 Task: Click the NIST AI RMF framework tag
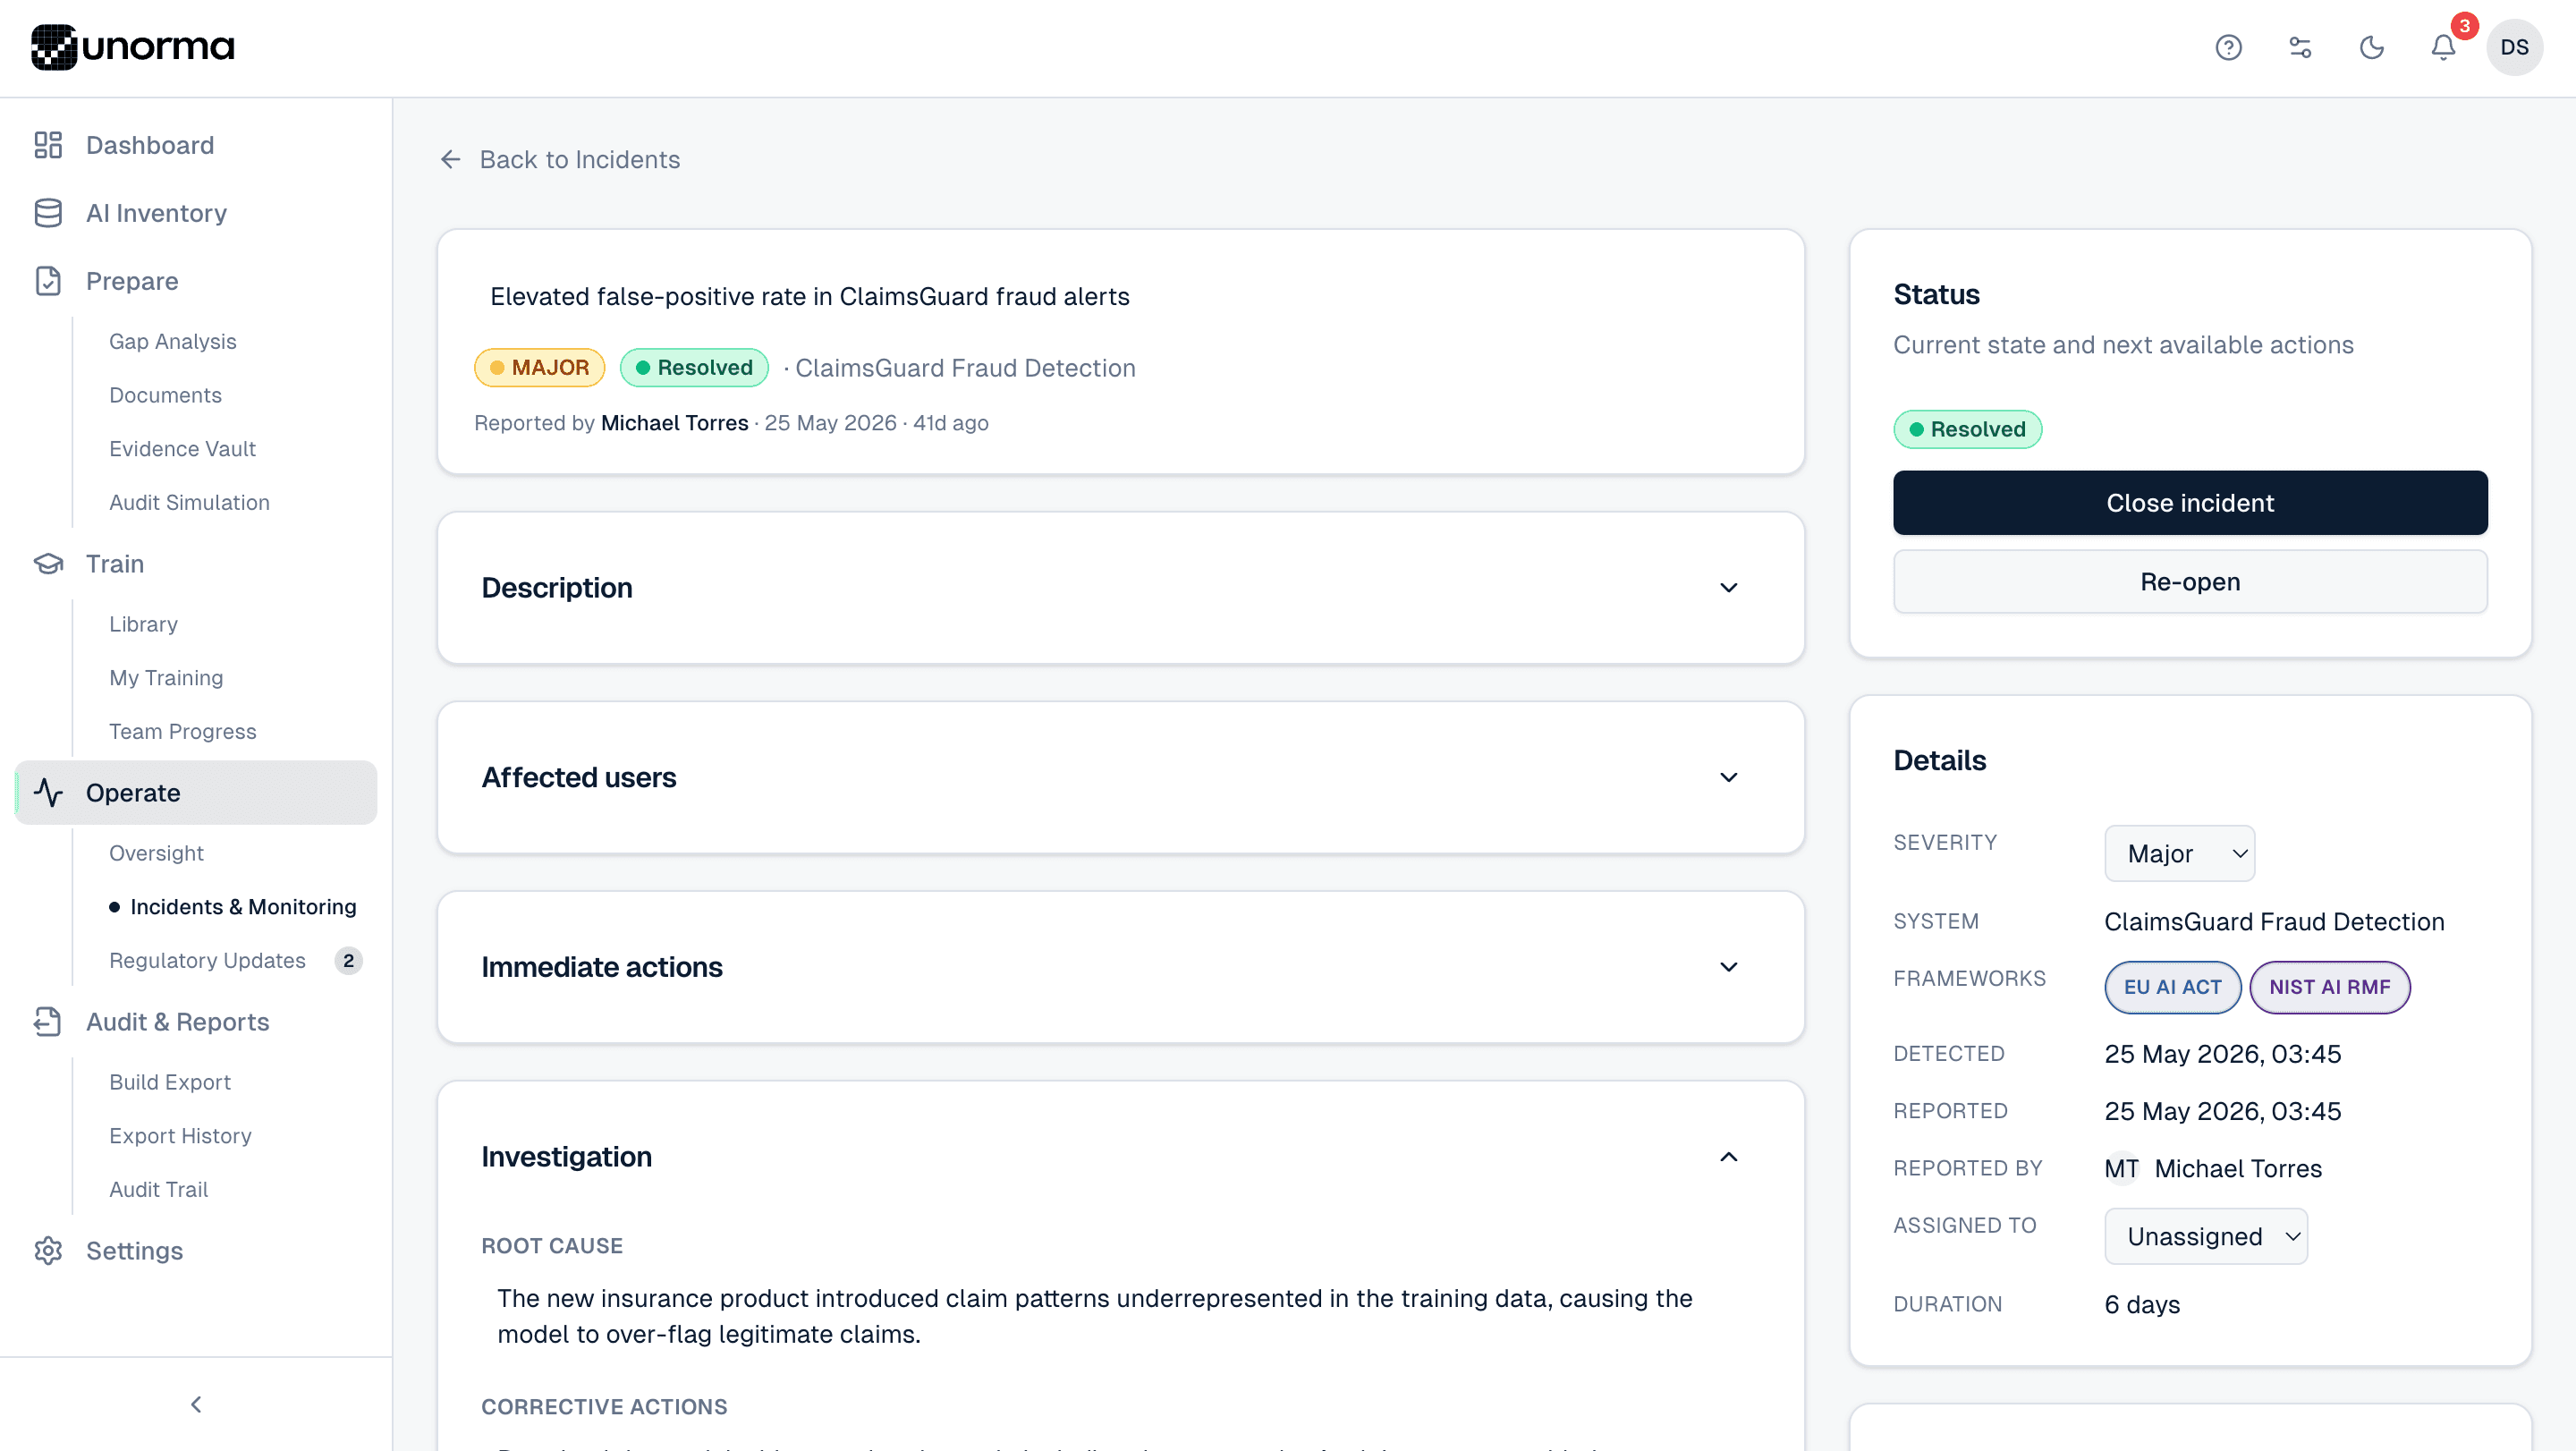click(2329, 988)
